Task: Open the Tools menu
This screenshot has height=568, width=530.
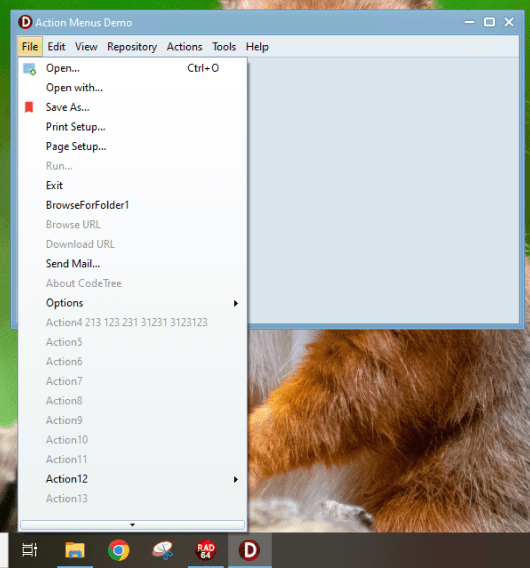Action: coord(224,46)
